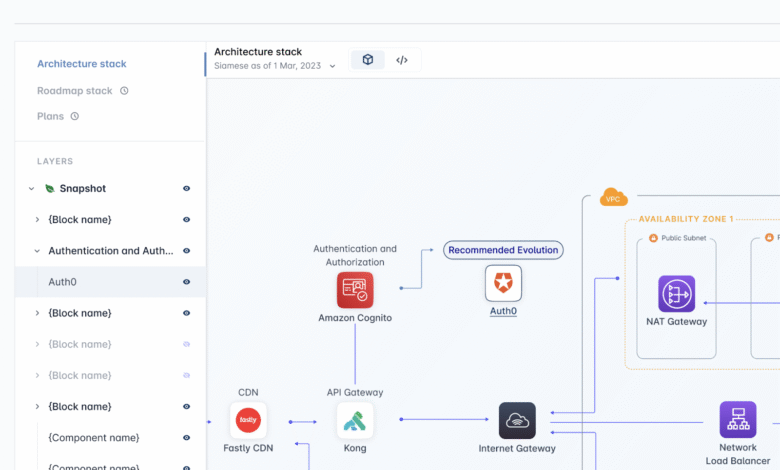Click the Amazon Cognito icon

pyautogui.click(x=355, y=290)
